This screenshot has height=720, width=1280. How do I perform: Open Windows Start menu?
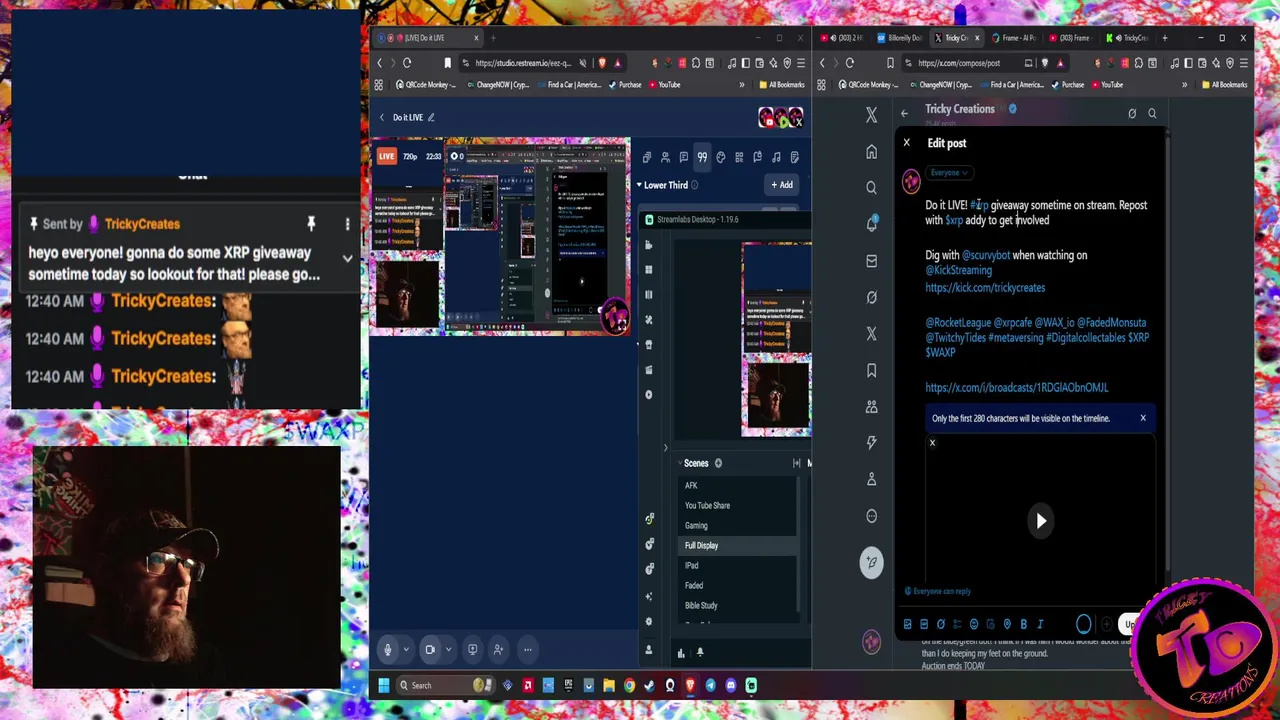coord(383,685)
